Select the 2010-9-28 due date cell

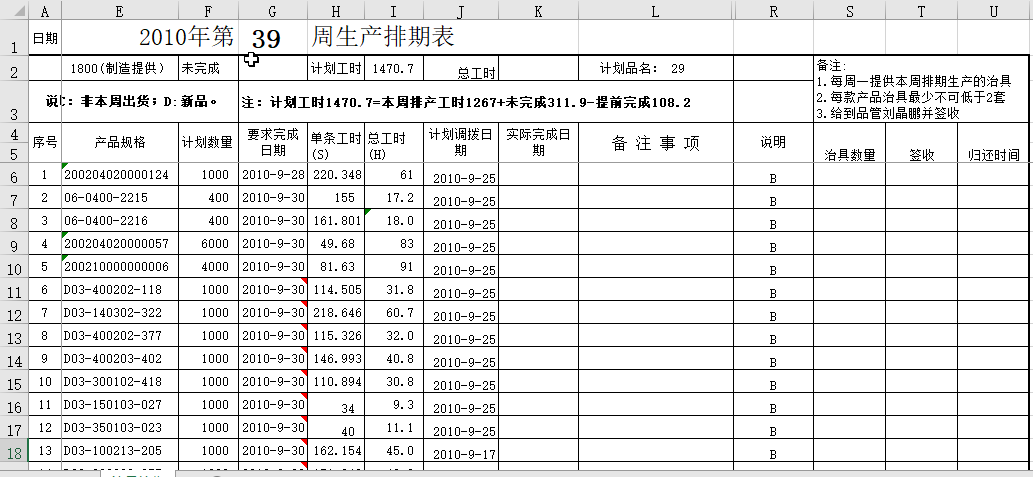point(272,176)
